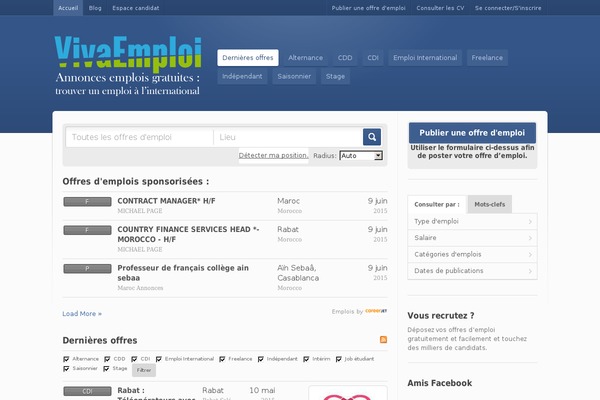
Task: Go to Accueil in the top navigation
Action: point(68,8)
